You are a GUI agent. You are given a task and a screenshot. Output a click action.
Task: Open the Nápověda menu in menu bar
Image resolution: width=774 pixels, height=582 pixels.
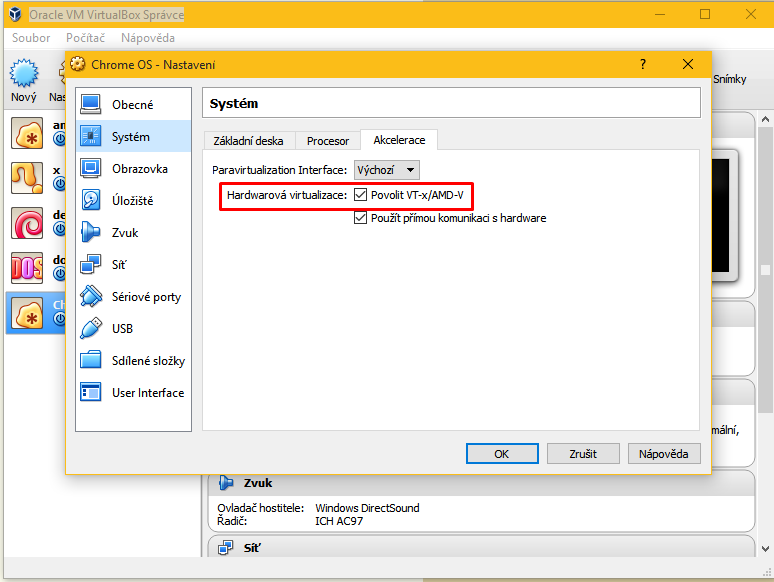coord(148,38)
